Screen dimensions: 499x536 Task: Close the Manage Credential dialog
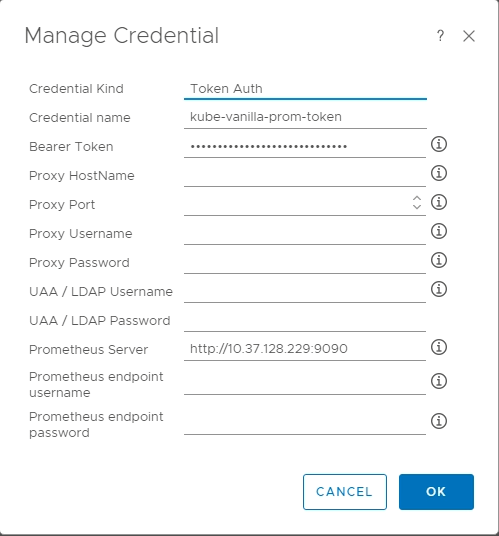point(469,36)
